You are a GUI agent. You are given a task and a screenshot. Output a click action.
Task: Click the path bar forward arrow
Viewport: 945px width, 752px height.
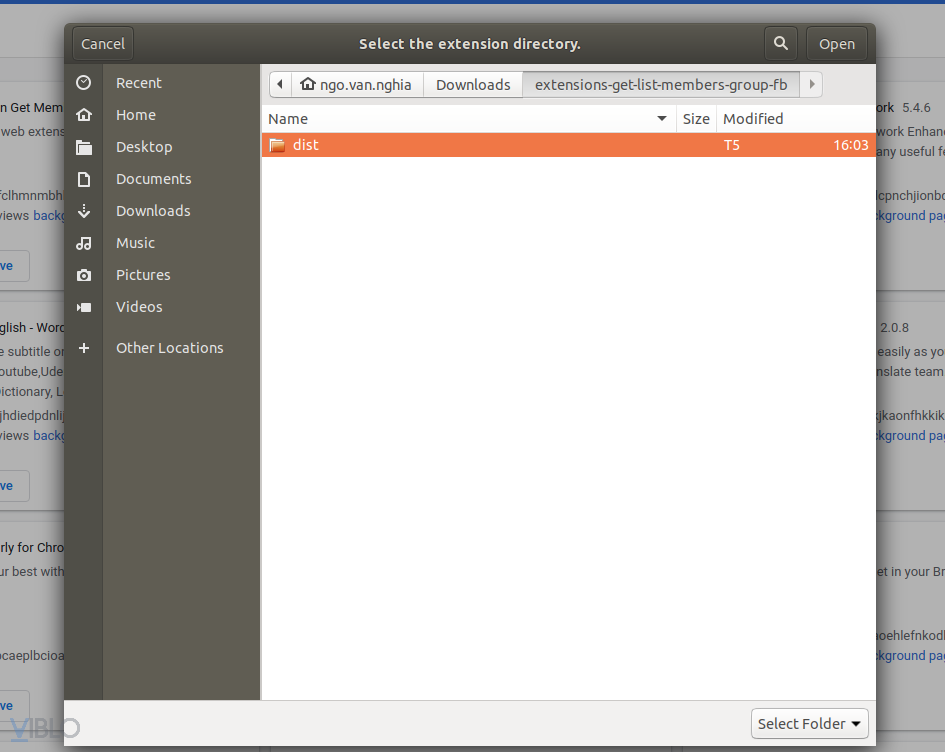click(811, 84)
